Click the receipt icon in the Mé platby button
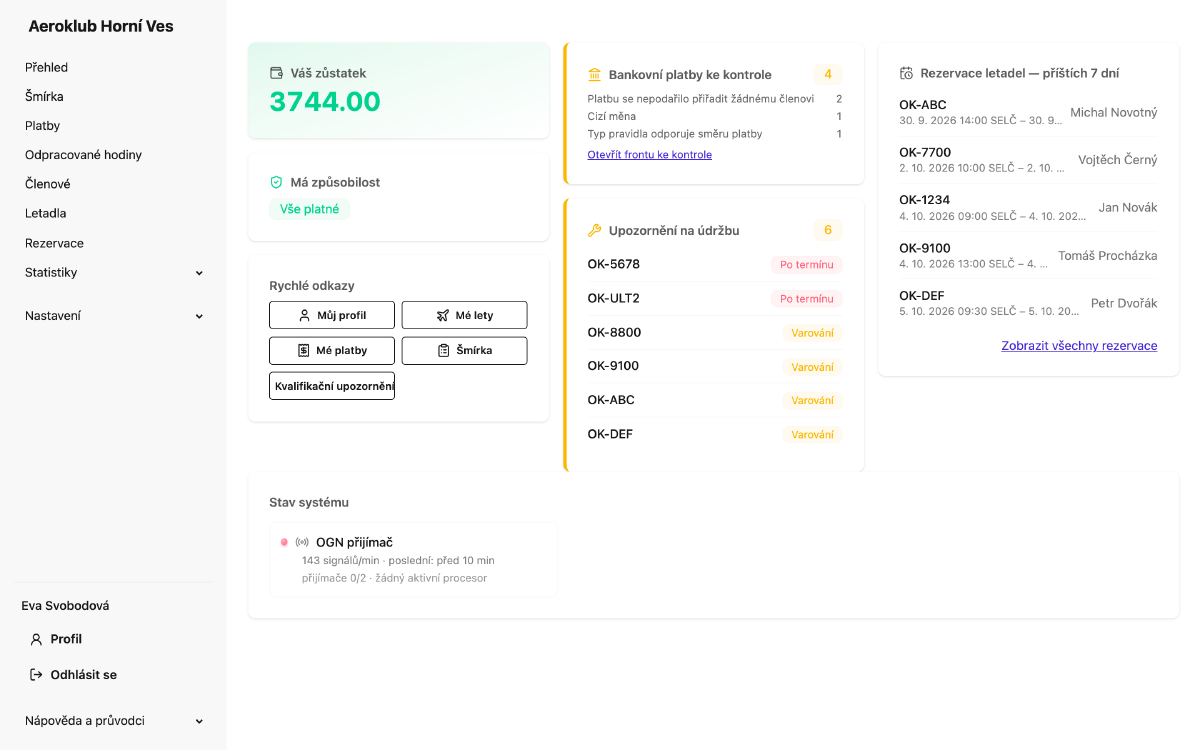 pyautogui.click(x=303, y=350)
